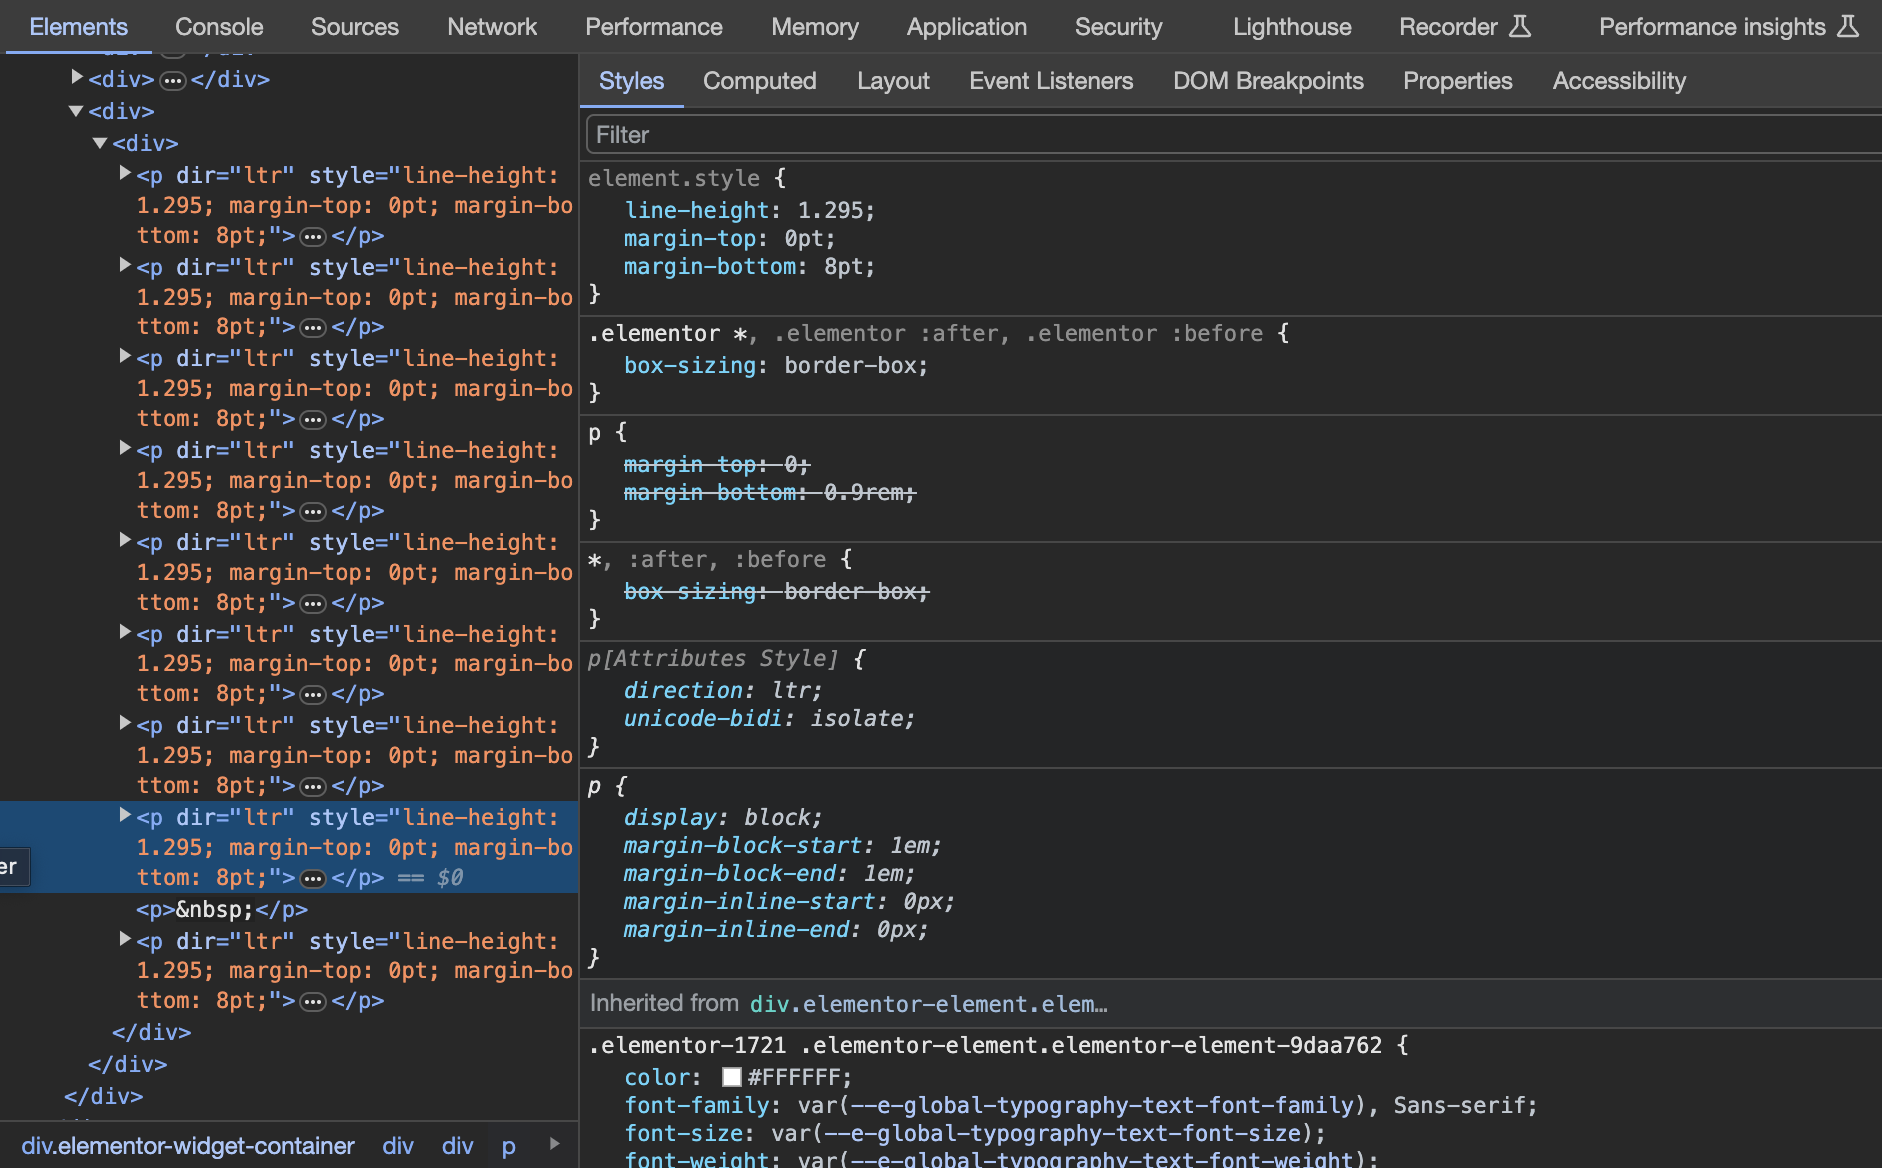Expand the highlighted p element node
Viewport: 1882px width, 1168px height.
point(125,815)
